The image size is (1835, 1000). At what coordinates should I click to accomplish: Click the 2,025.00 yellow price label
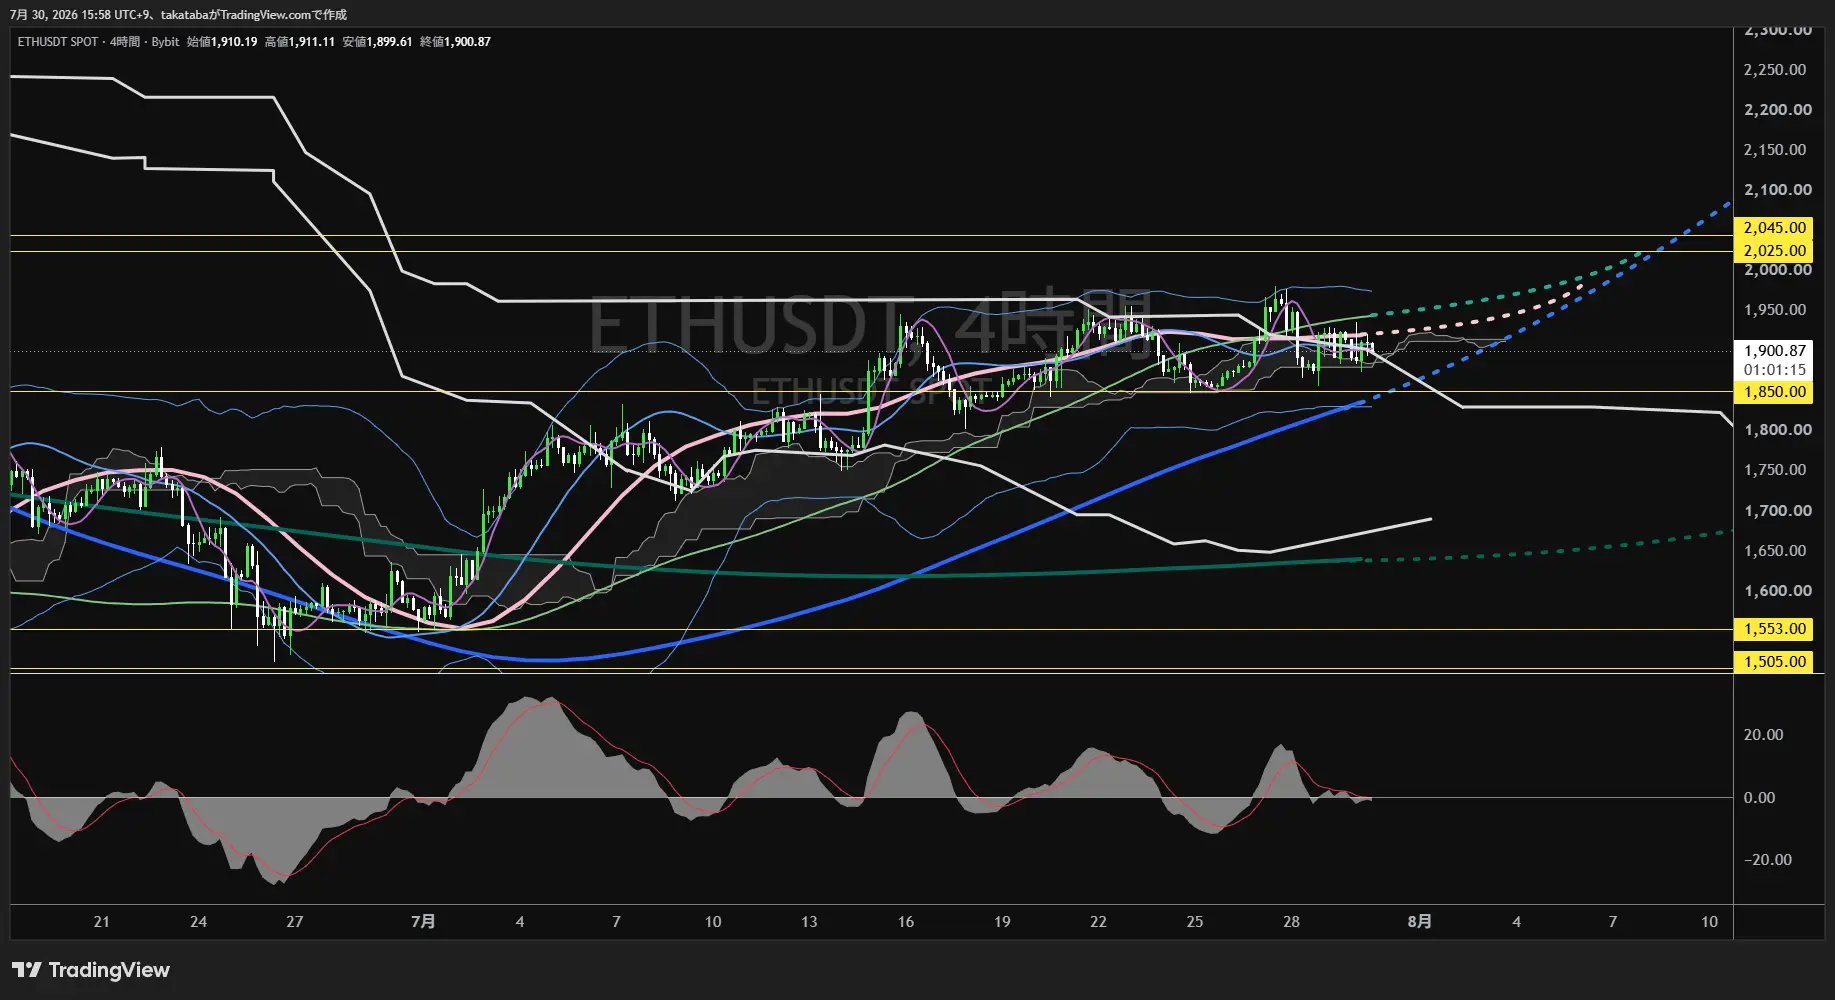tap(1774, 251)
